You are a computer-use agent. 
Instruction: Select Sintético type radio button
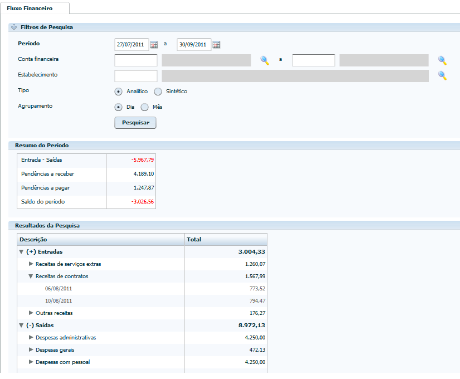click(x=158, y=91)
